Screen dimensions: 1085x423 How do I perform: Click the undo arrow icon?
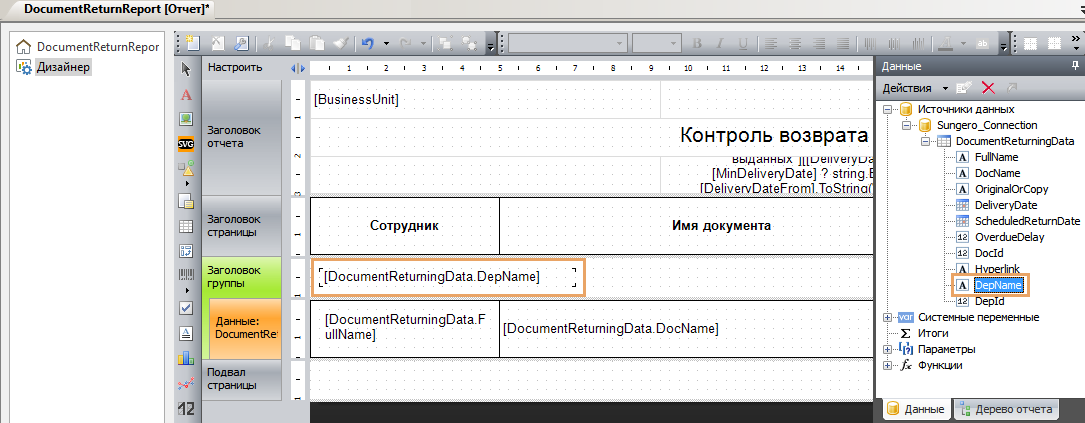pyautogui.click(x=368, y=44)
